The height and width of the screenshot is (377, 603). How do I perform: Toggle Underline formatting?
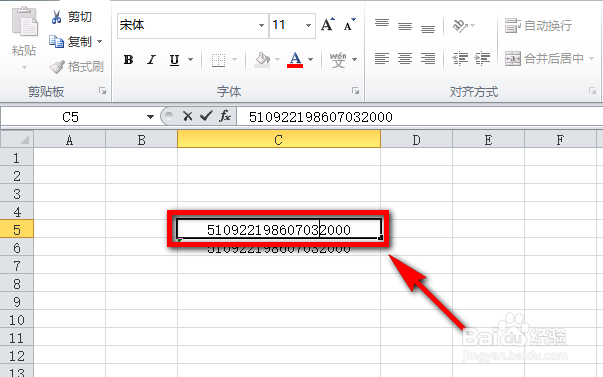(x=174, y=60)
